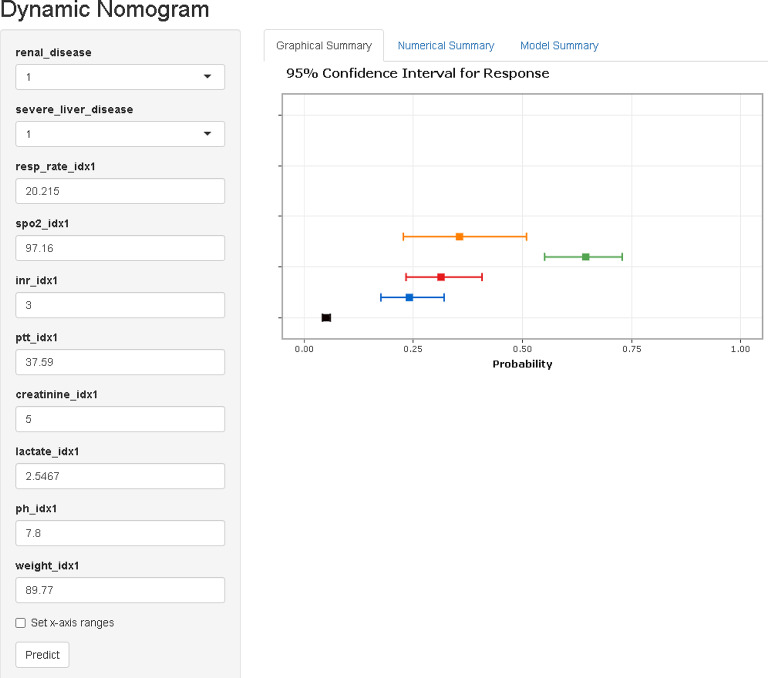Select the inr_idx1 input box

click(x=120, y=305)
